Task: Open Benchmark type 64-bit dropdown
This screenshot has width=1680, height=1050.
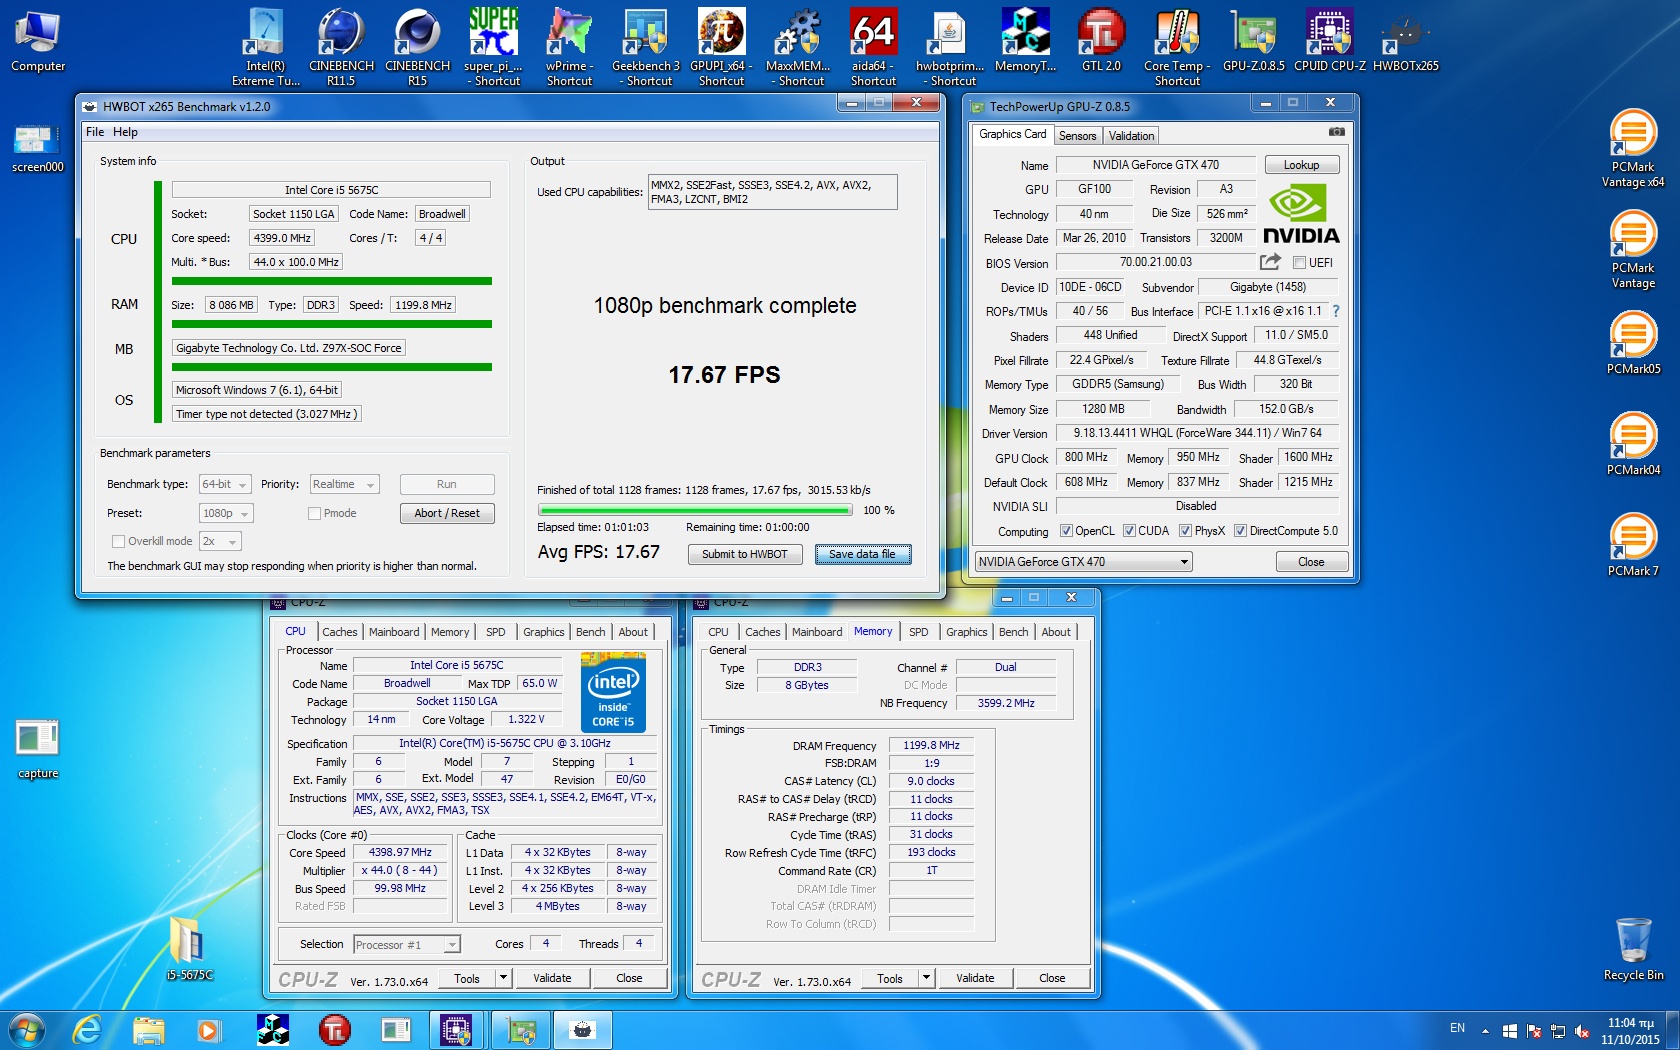Action: click(224, 484)
